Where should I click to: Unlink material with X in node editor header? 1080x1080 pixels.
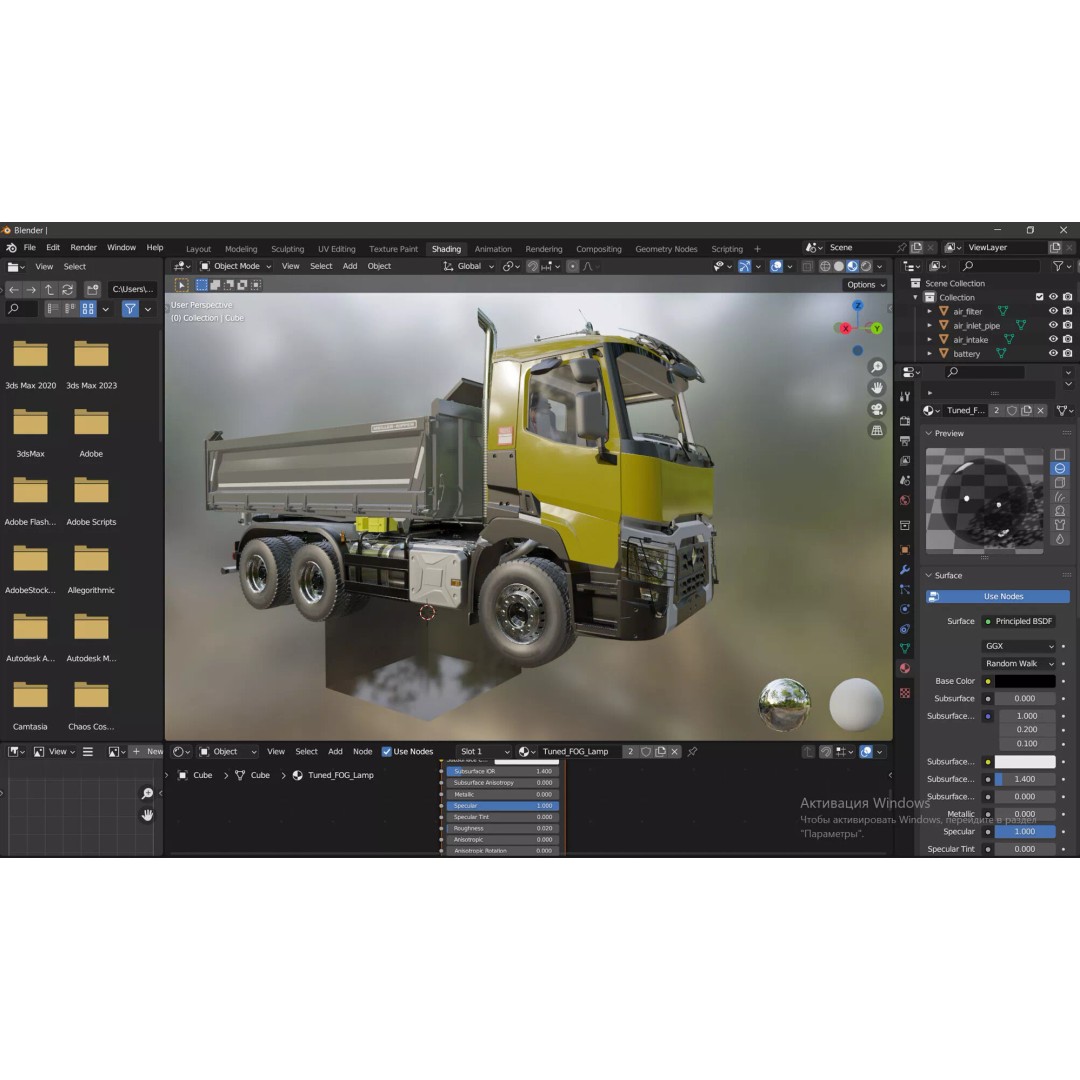point(675,751)
